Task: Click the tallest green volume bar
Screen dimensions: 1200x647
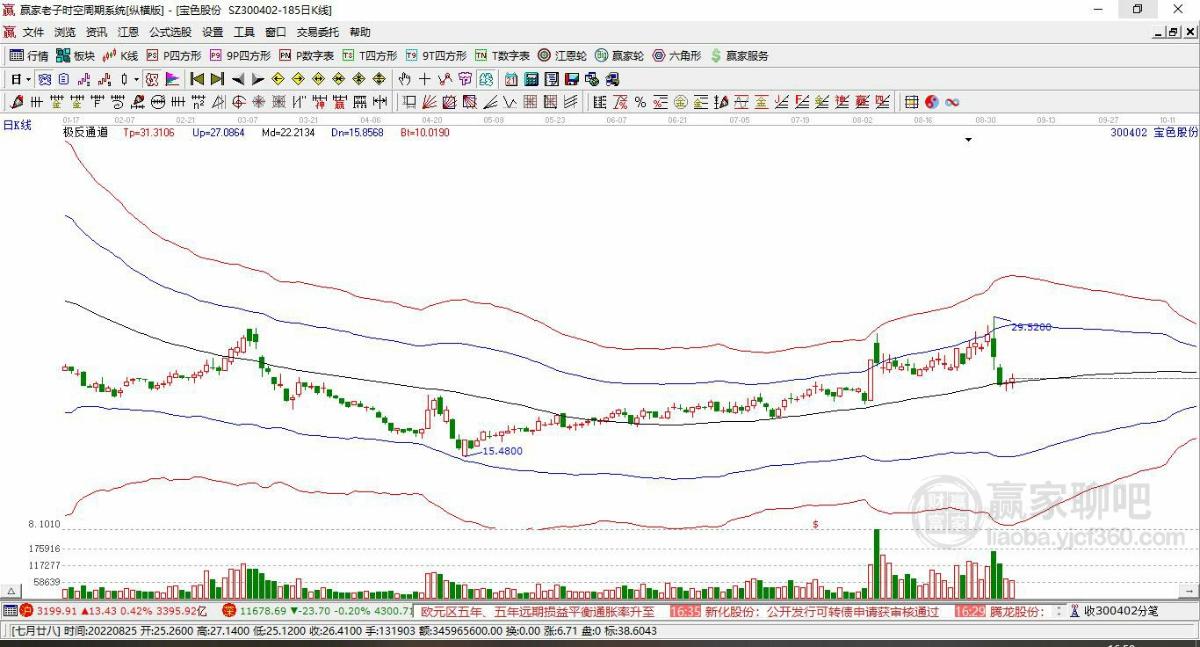Action: tap(876, 564)
